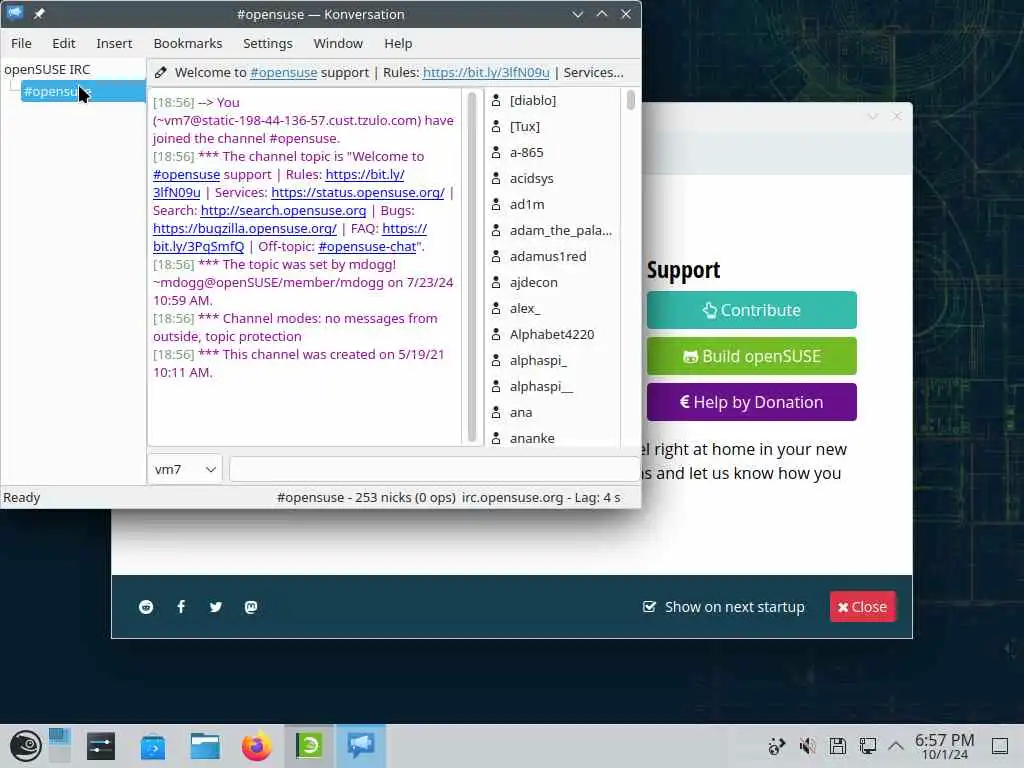Open the Window menu
This screenshot has width=1024, height=768.
pos(338,43)
